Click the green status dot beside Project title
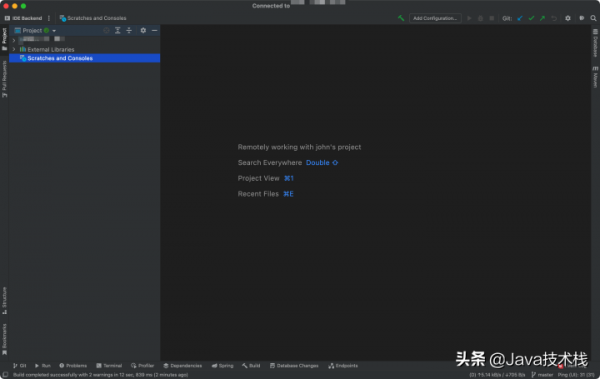 [x=46, y=30]
